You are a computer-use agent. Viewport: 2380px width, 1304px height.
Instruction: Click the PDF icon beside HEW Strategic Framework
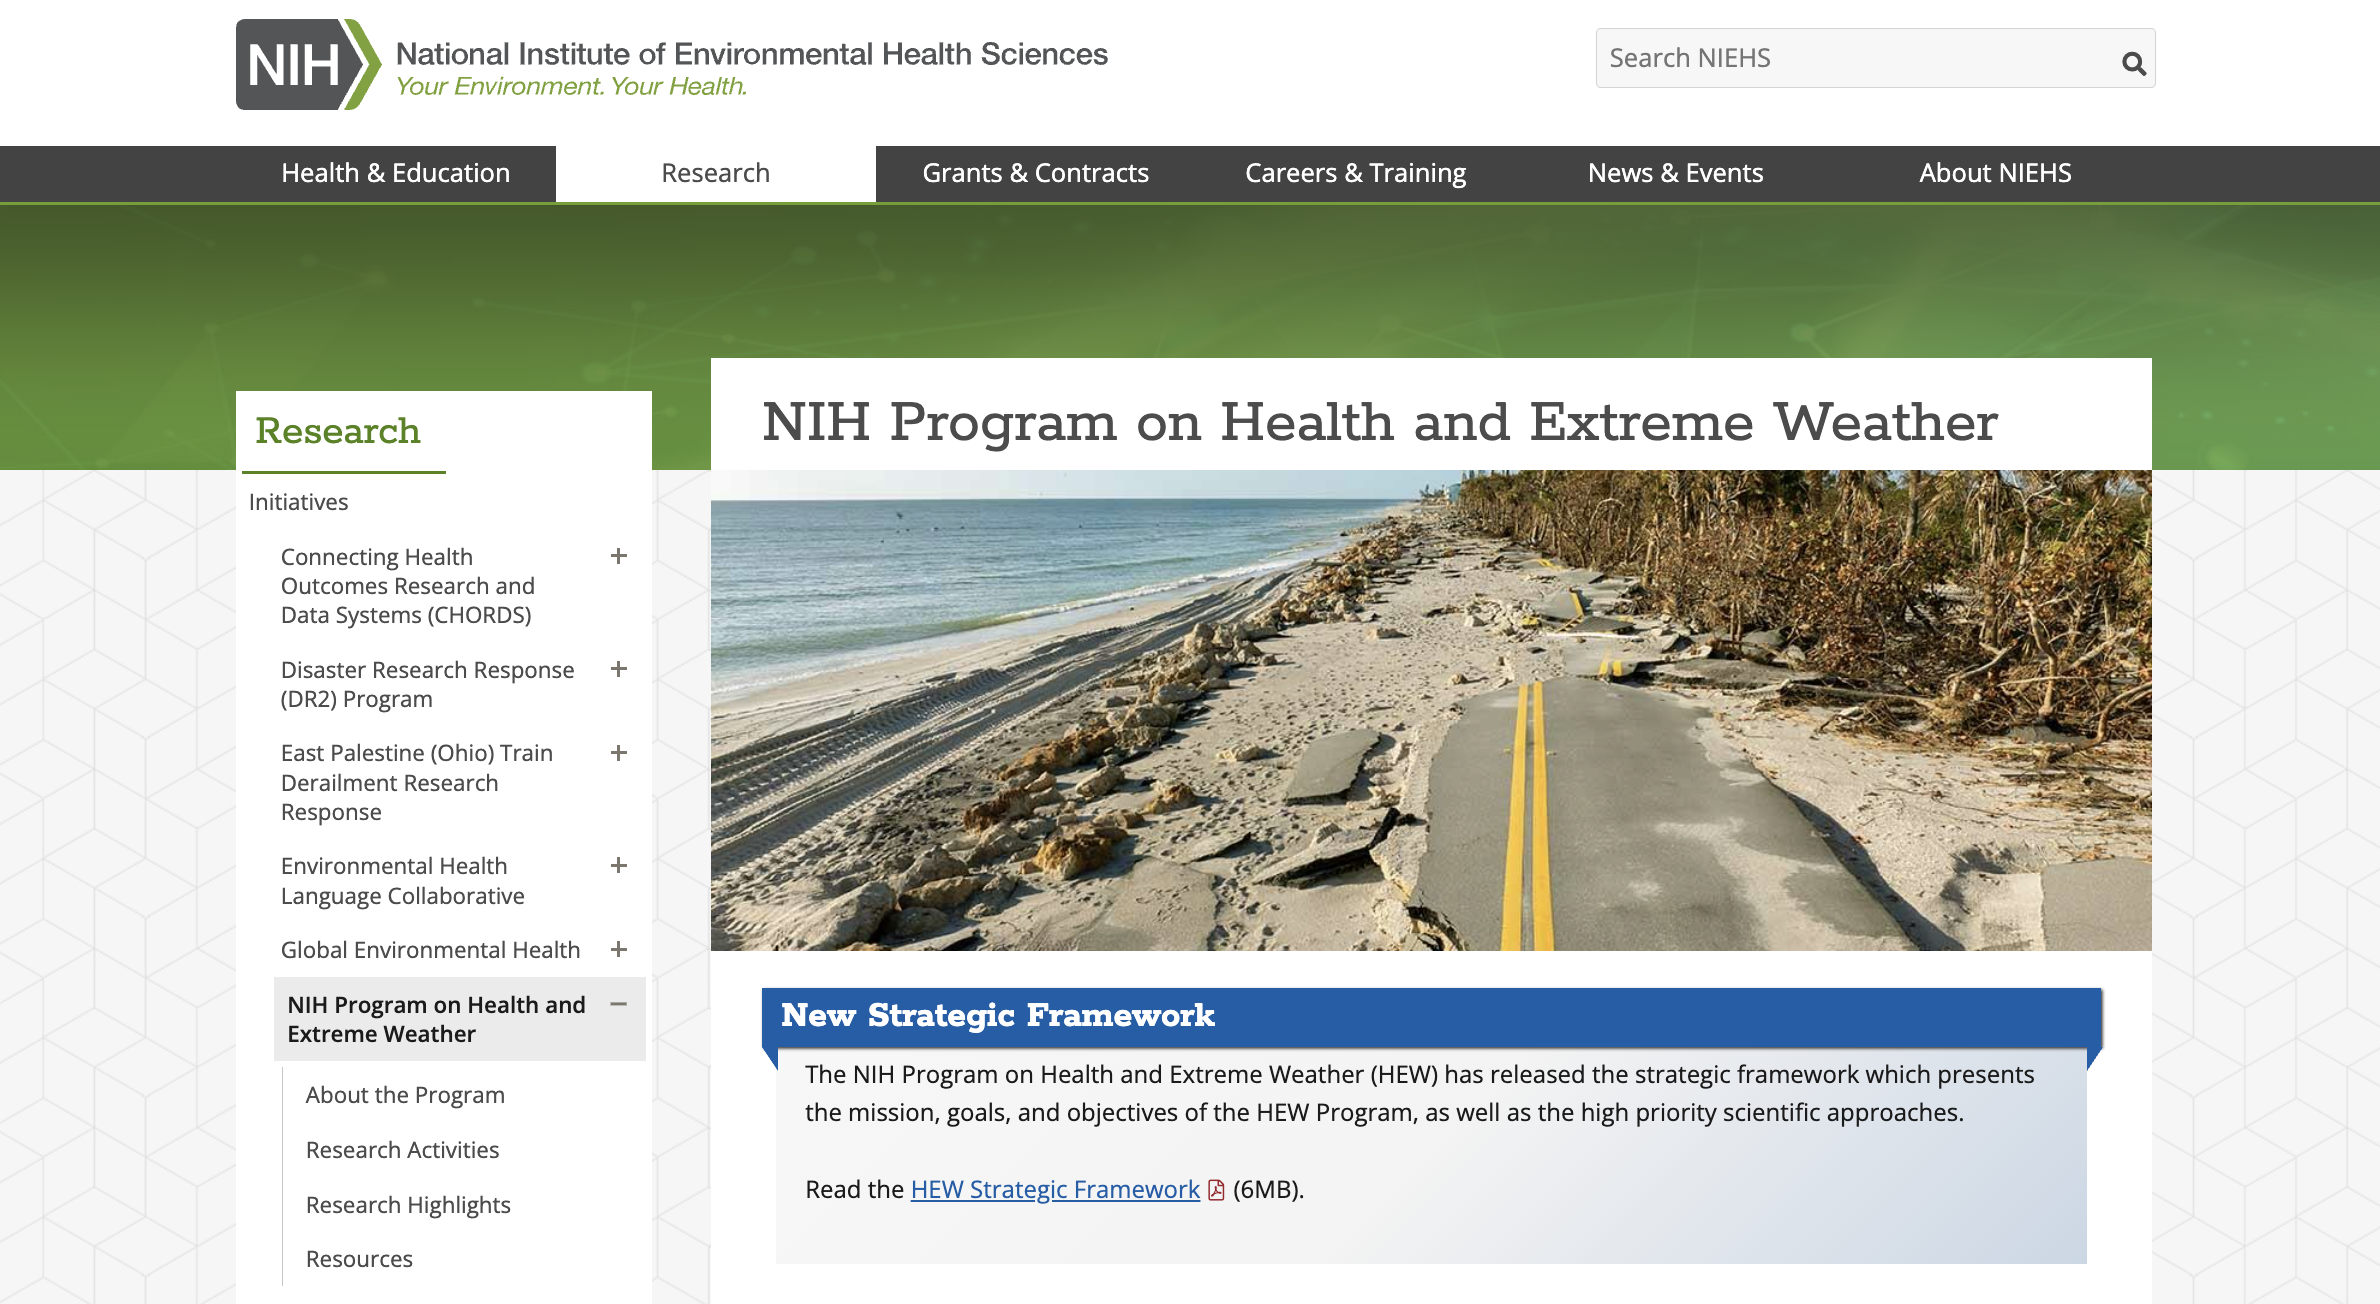pos(1216,1190)
